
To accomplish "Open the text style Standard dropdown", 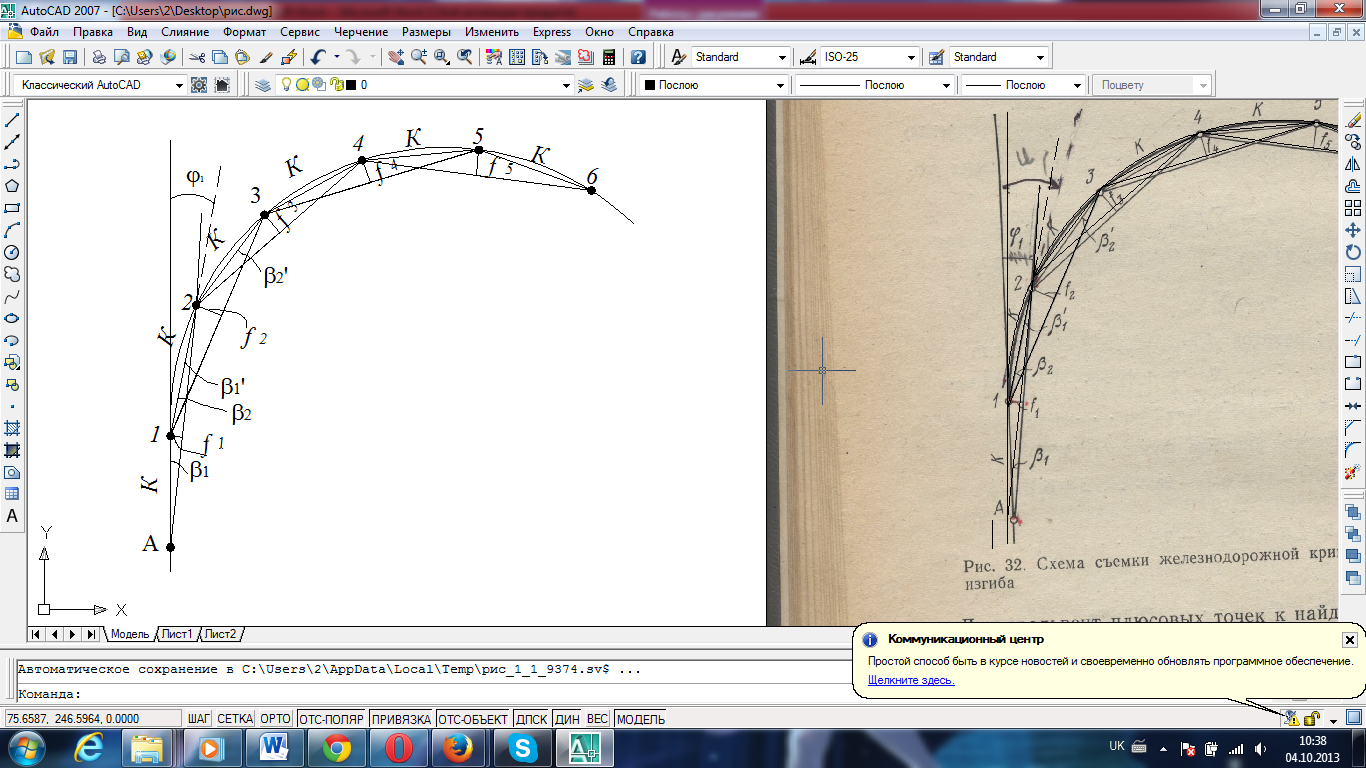I will 782,57.
